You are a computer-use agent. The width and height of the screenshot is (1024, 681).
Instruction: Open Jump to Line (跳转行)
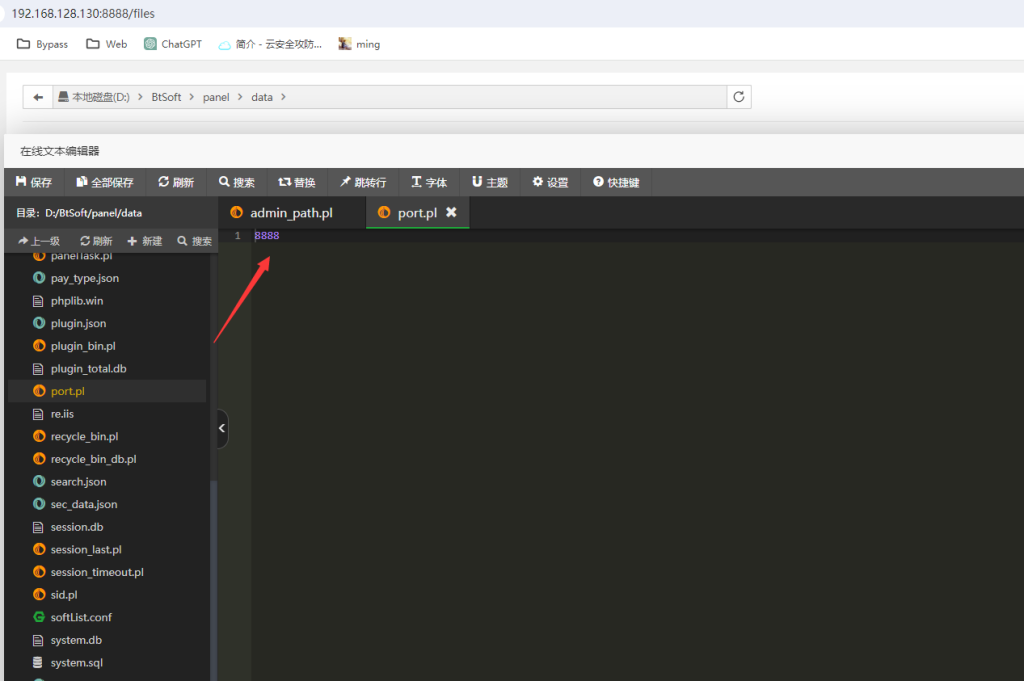[363, 182]
